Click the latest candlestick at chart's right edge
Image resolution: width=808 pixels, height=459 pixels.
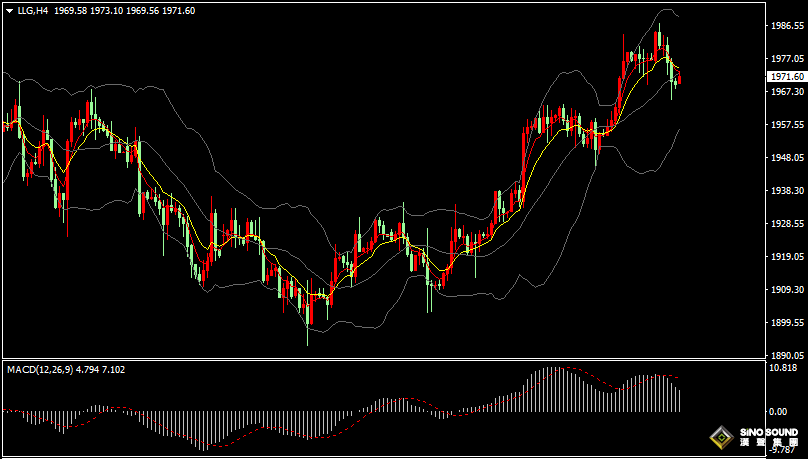pyautogui.click(x=679, y=79)
